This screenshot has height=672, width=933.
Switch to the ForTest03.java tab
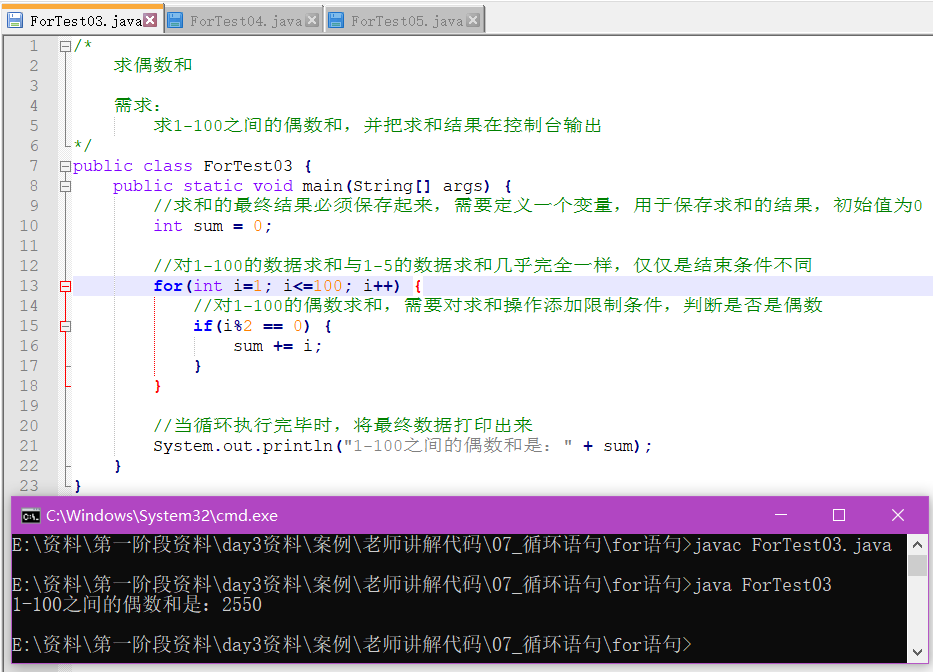[x=82, y=20]
